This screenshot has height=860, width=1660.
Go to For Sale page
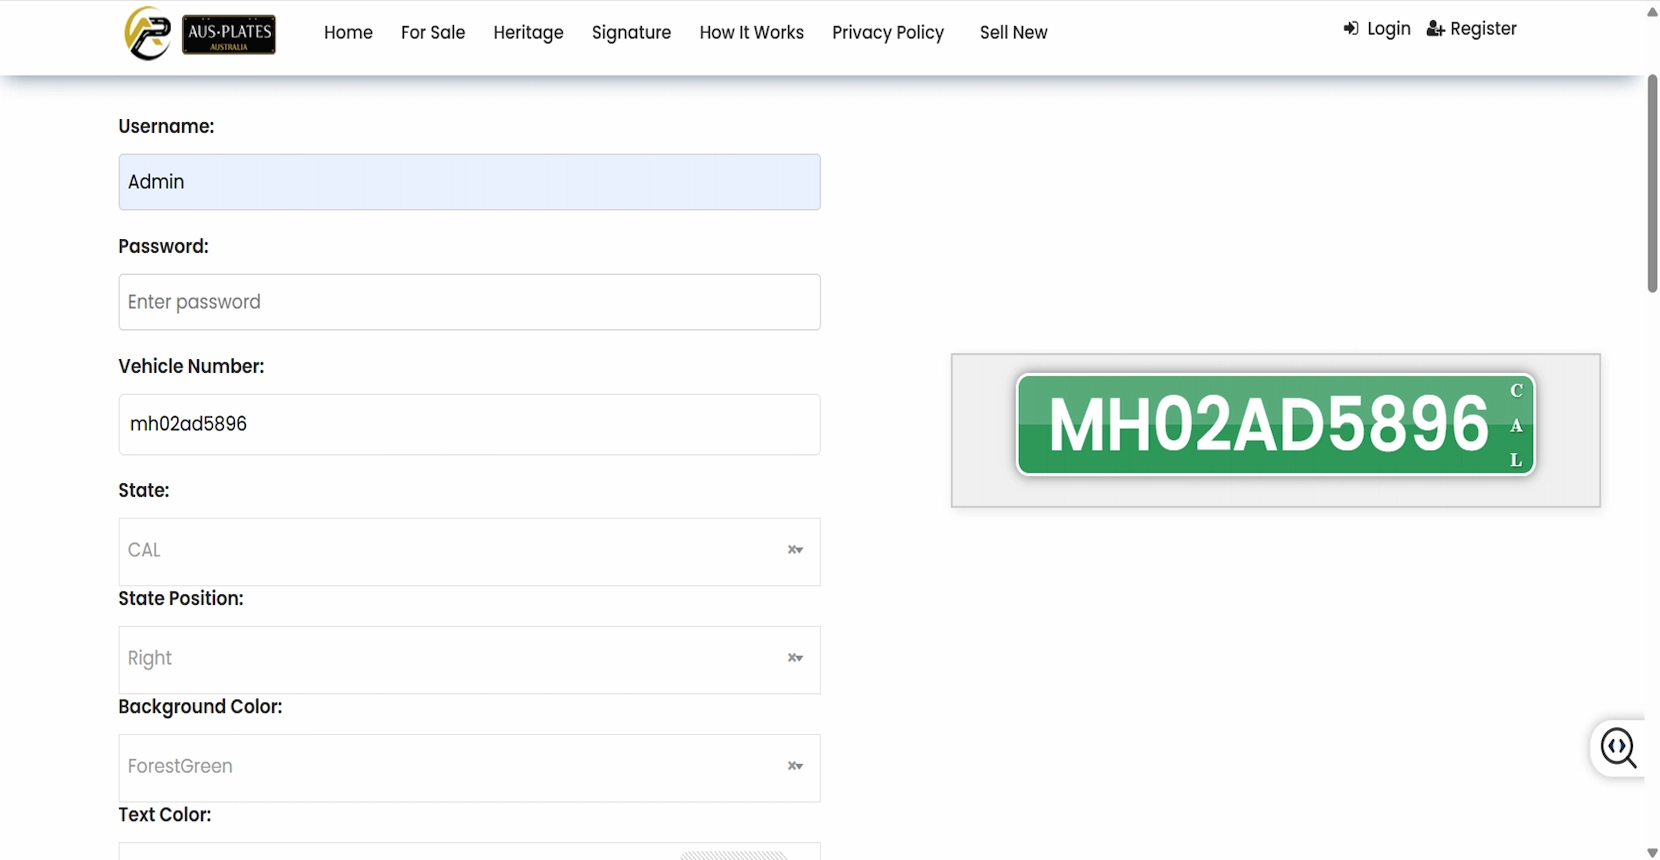[433, 33]
